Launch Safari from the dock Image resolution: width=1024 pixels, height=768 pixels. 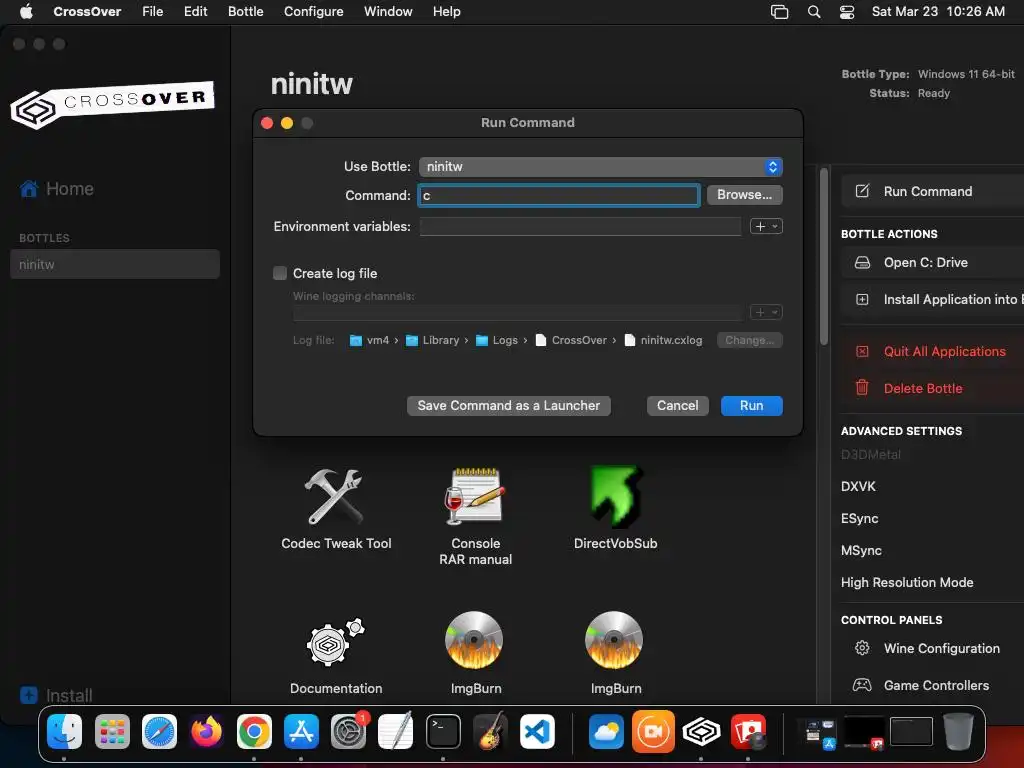[159, 731]
